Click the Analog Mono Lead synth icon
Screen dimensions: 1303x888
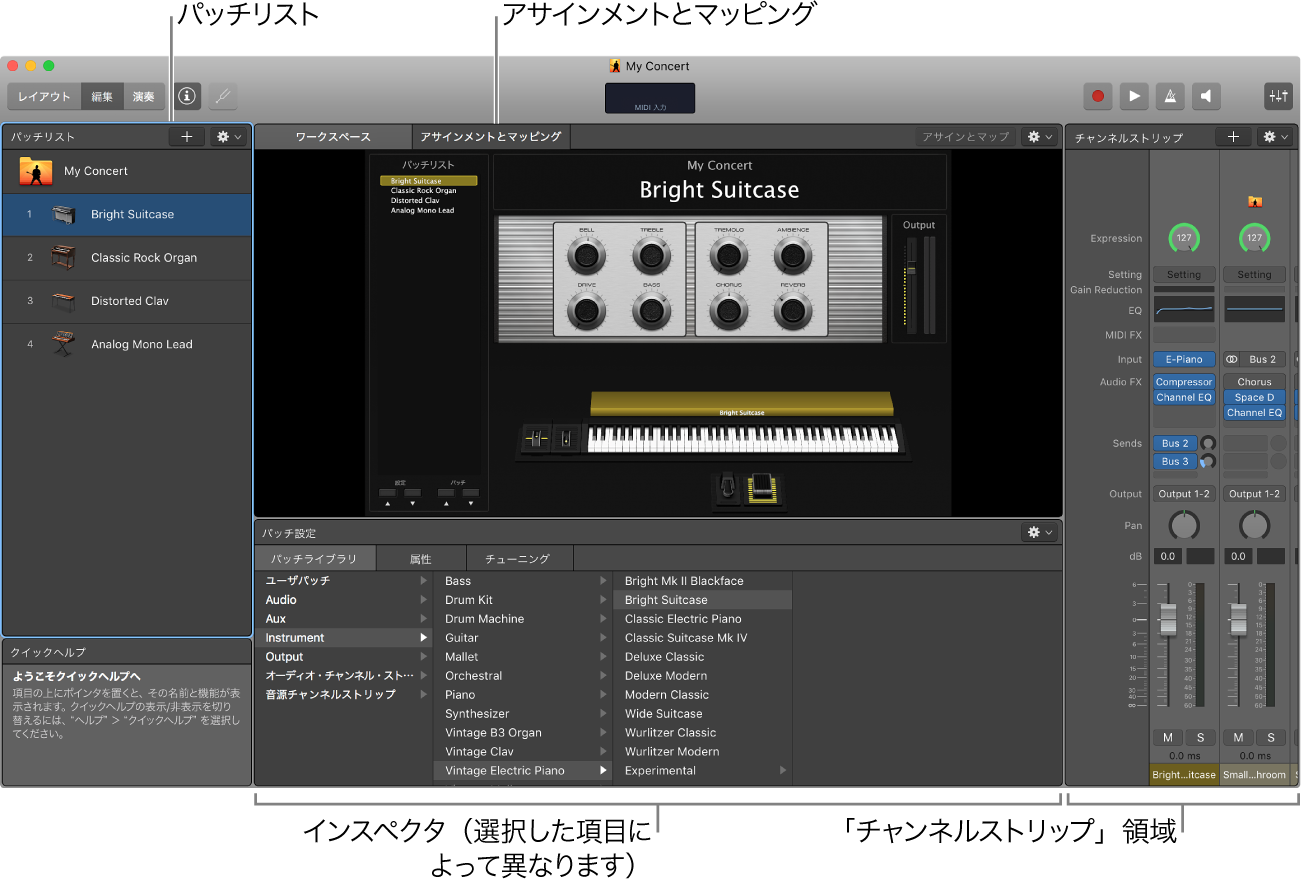(64, 344)
